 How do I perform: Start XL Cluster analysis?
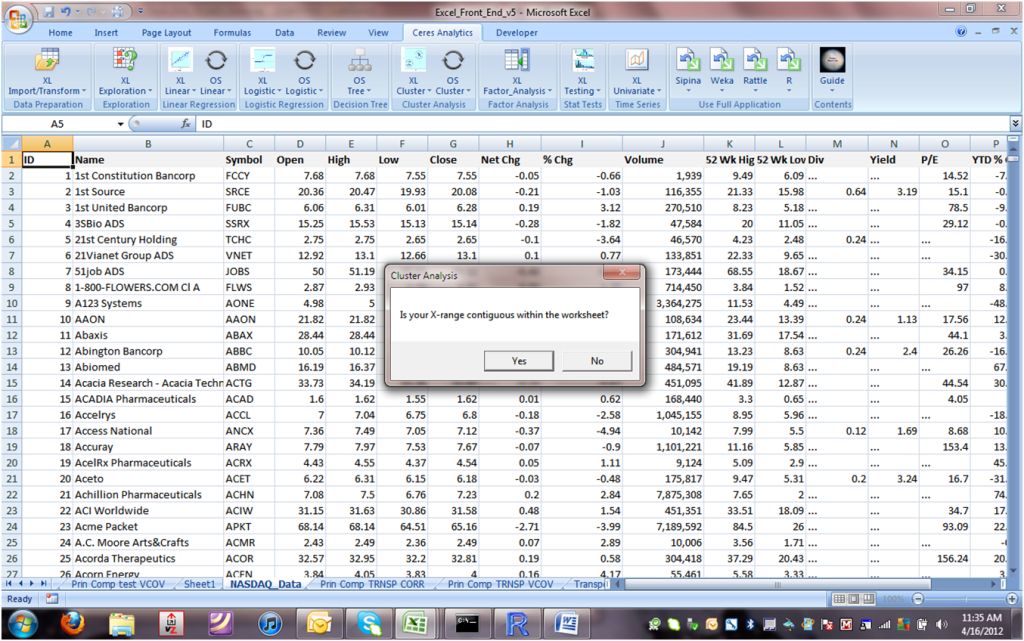(413, 72)
